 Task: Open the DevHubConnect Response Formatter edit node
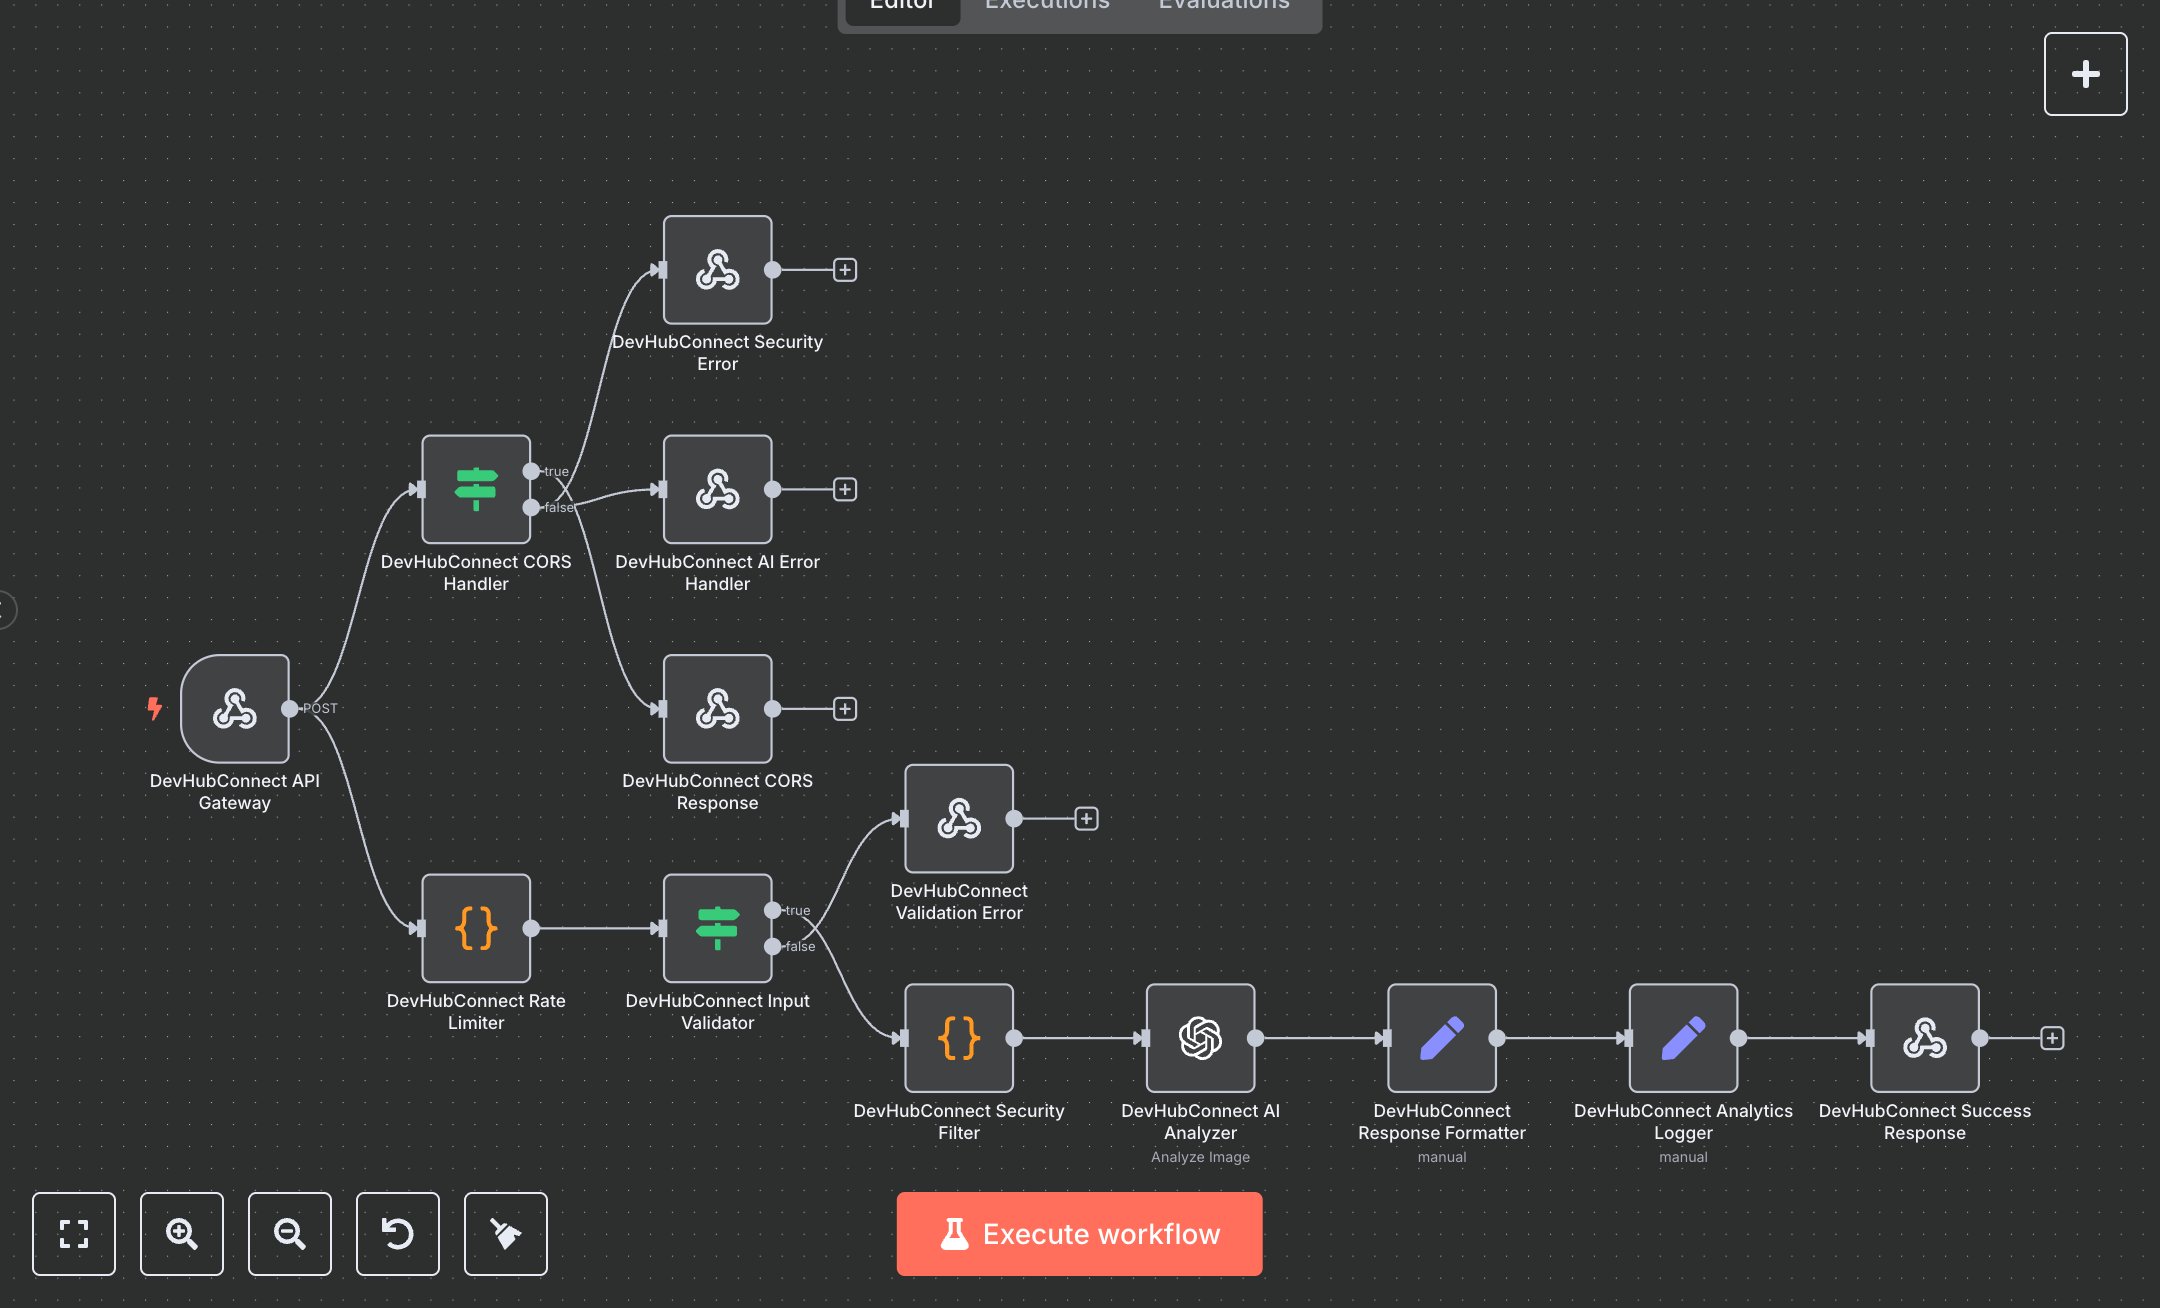tap(1441, 1037)
